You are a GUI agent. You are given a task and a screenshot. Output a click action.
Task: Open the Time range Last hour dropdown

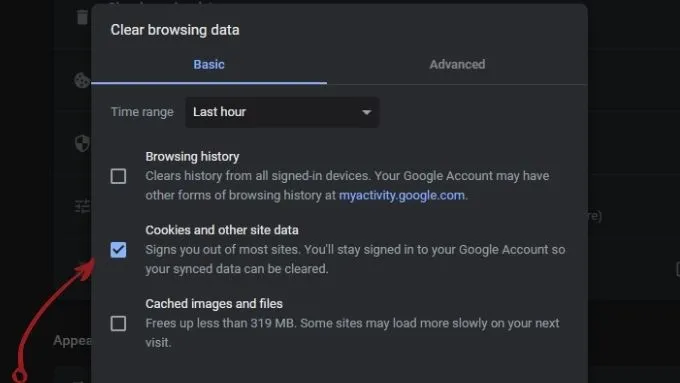pyautogui.click(x=282, y=112)
